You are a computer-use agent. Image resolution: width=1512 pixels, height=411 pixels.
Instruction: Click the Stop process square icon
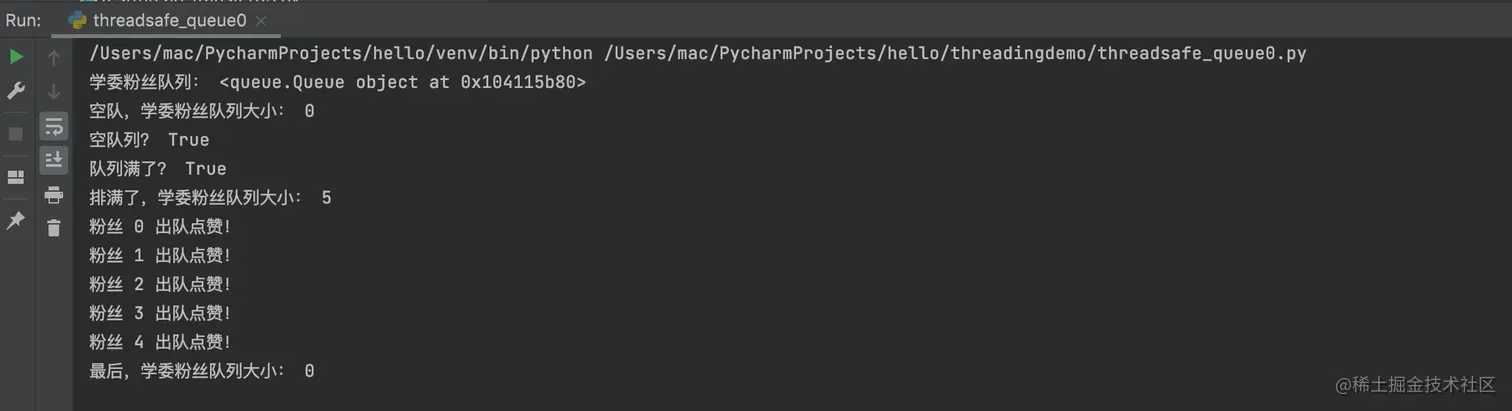click(x=16, y=134)
